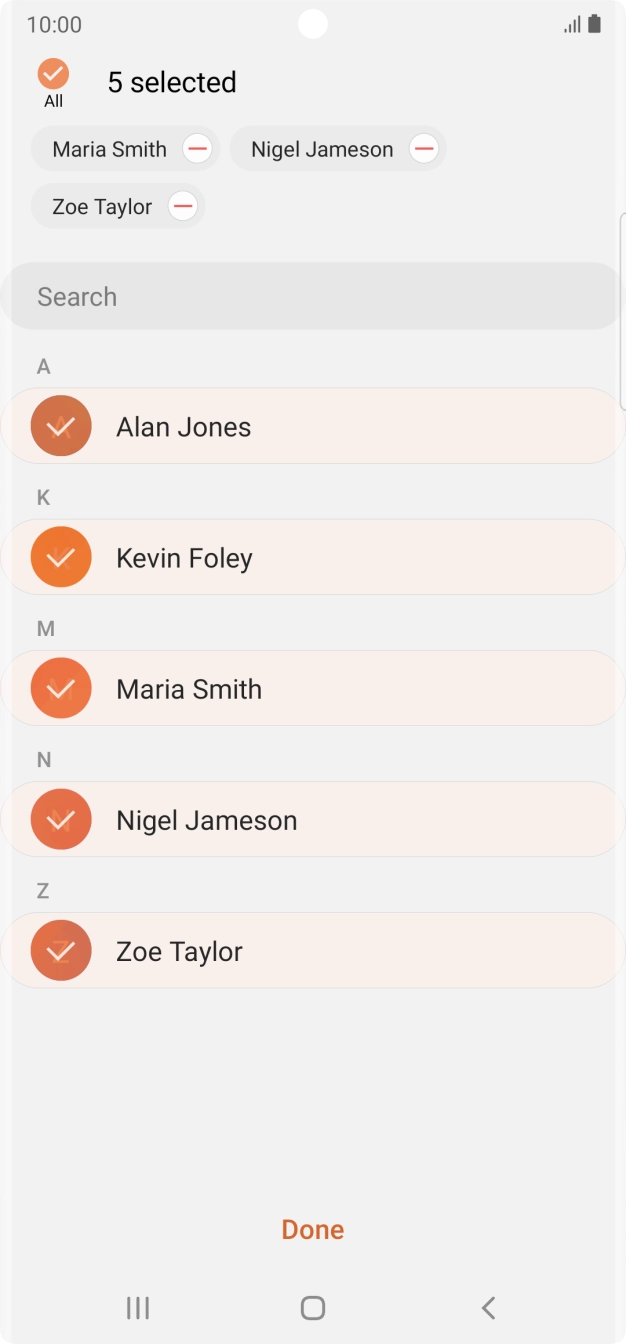Tap the home navigation icon
Viewport: 626px width, 1344px height.
pyautogui.click(x=313, y=1307)
